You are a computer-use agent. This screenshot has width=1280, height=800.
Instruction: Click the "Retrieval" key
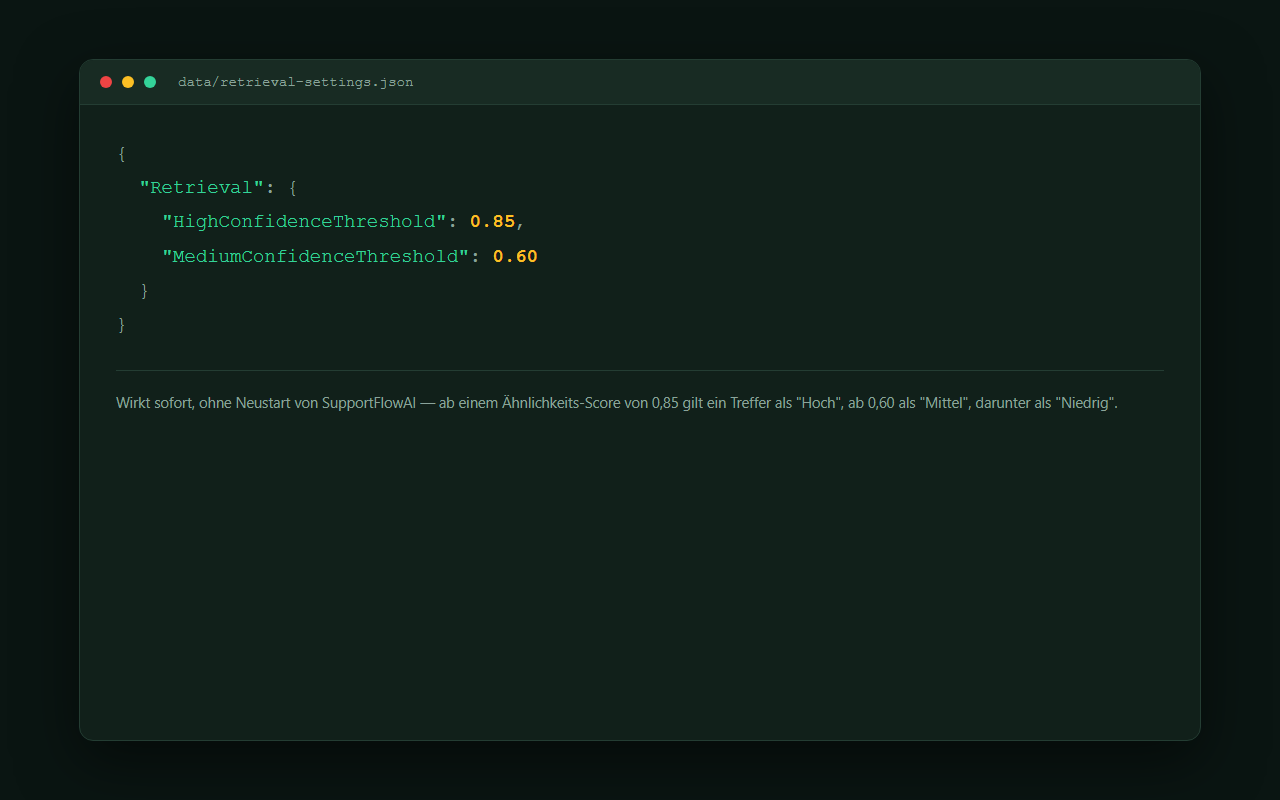point(202,188)
